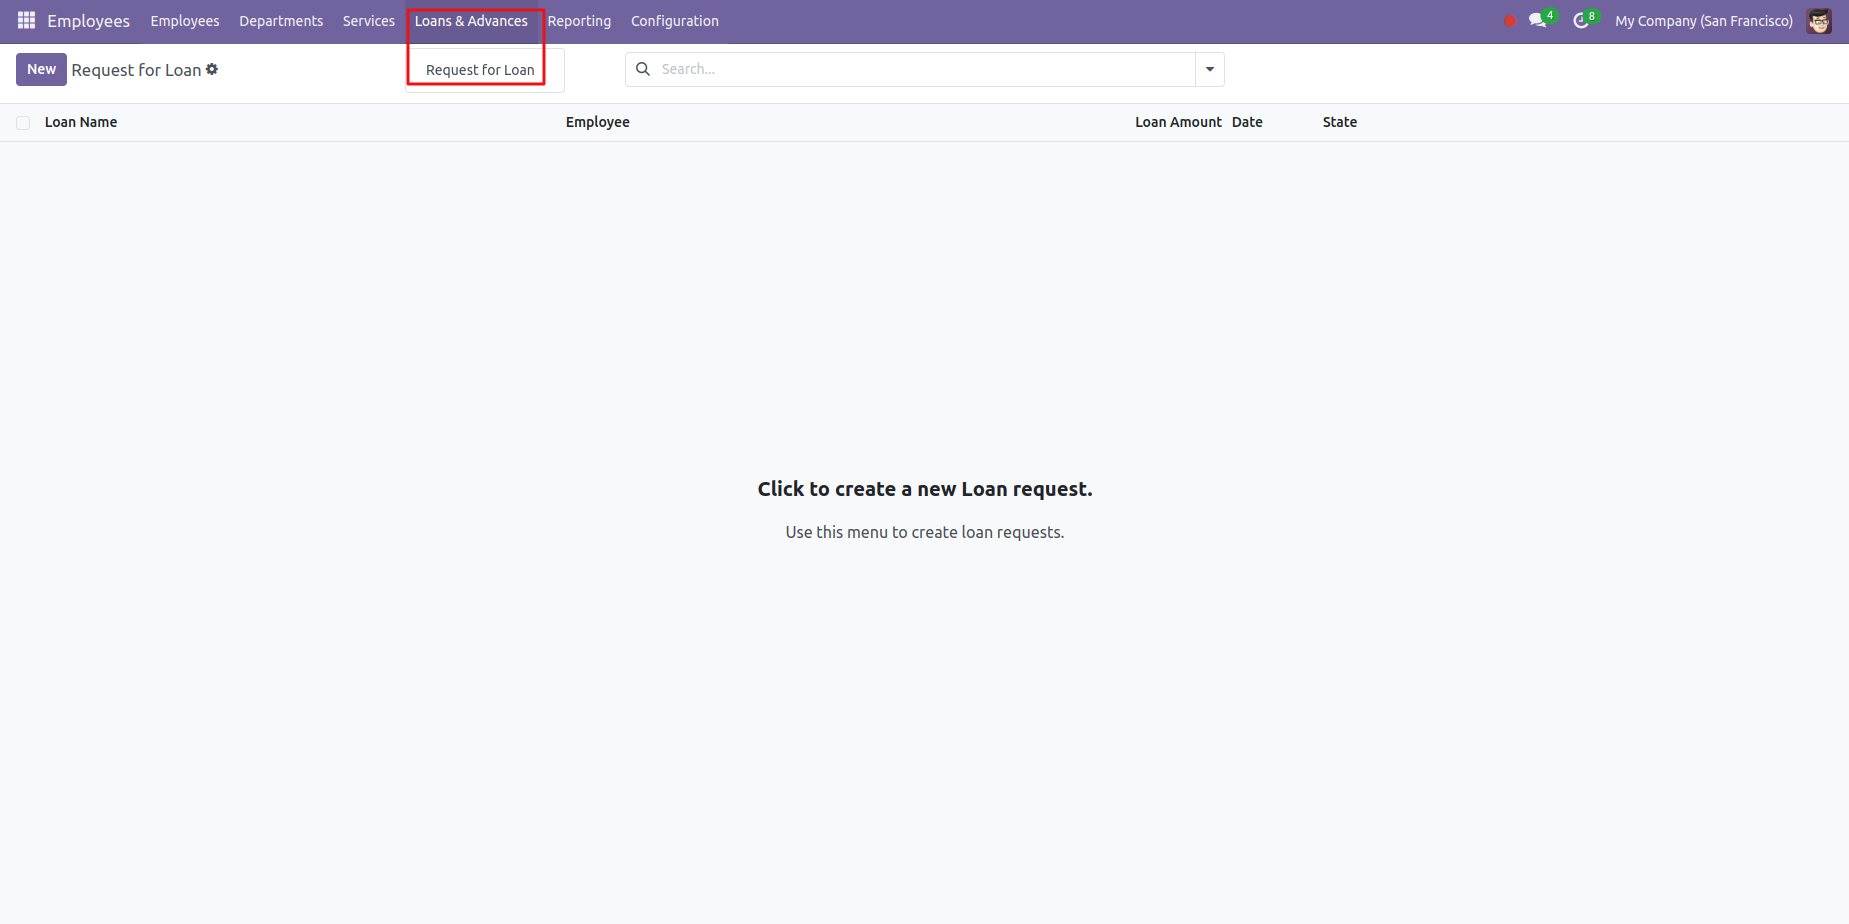Open the activities clock icon

click(1580, 21)
